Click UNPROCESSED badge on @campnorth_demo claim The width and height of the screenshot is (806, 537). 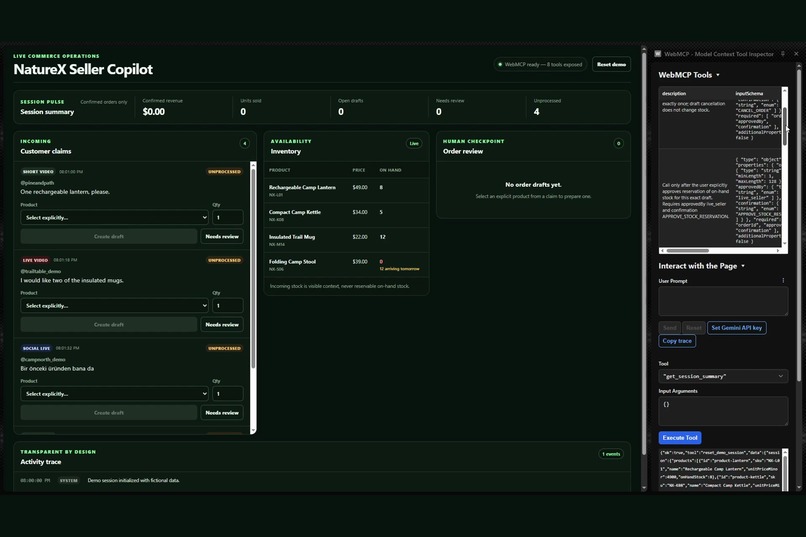coord(224,348)
